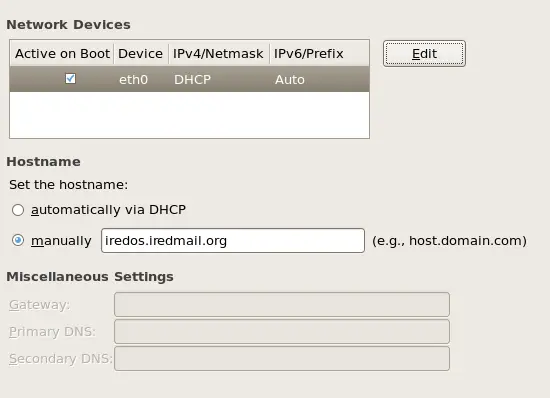The image size is (550, 398).
Task: Click the eth0 device name cell
Action: [133, 80]
